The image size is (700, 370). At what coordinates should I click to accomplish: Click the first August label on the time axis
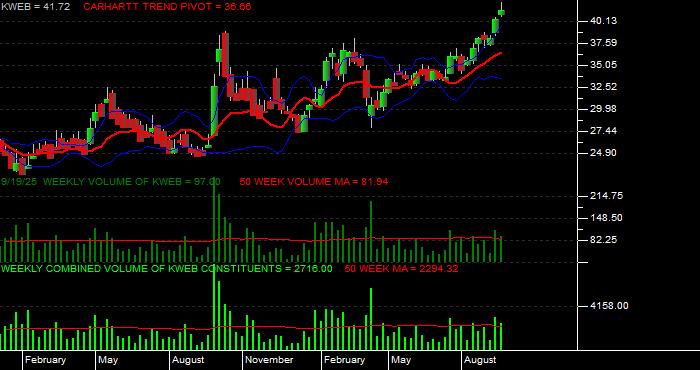[188, 360]
